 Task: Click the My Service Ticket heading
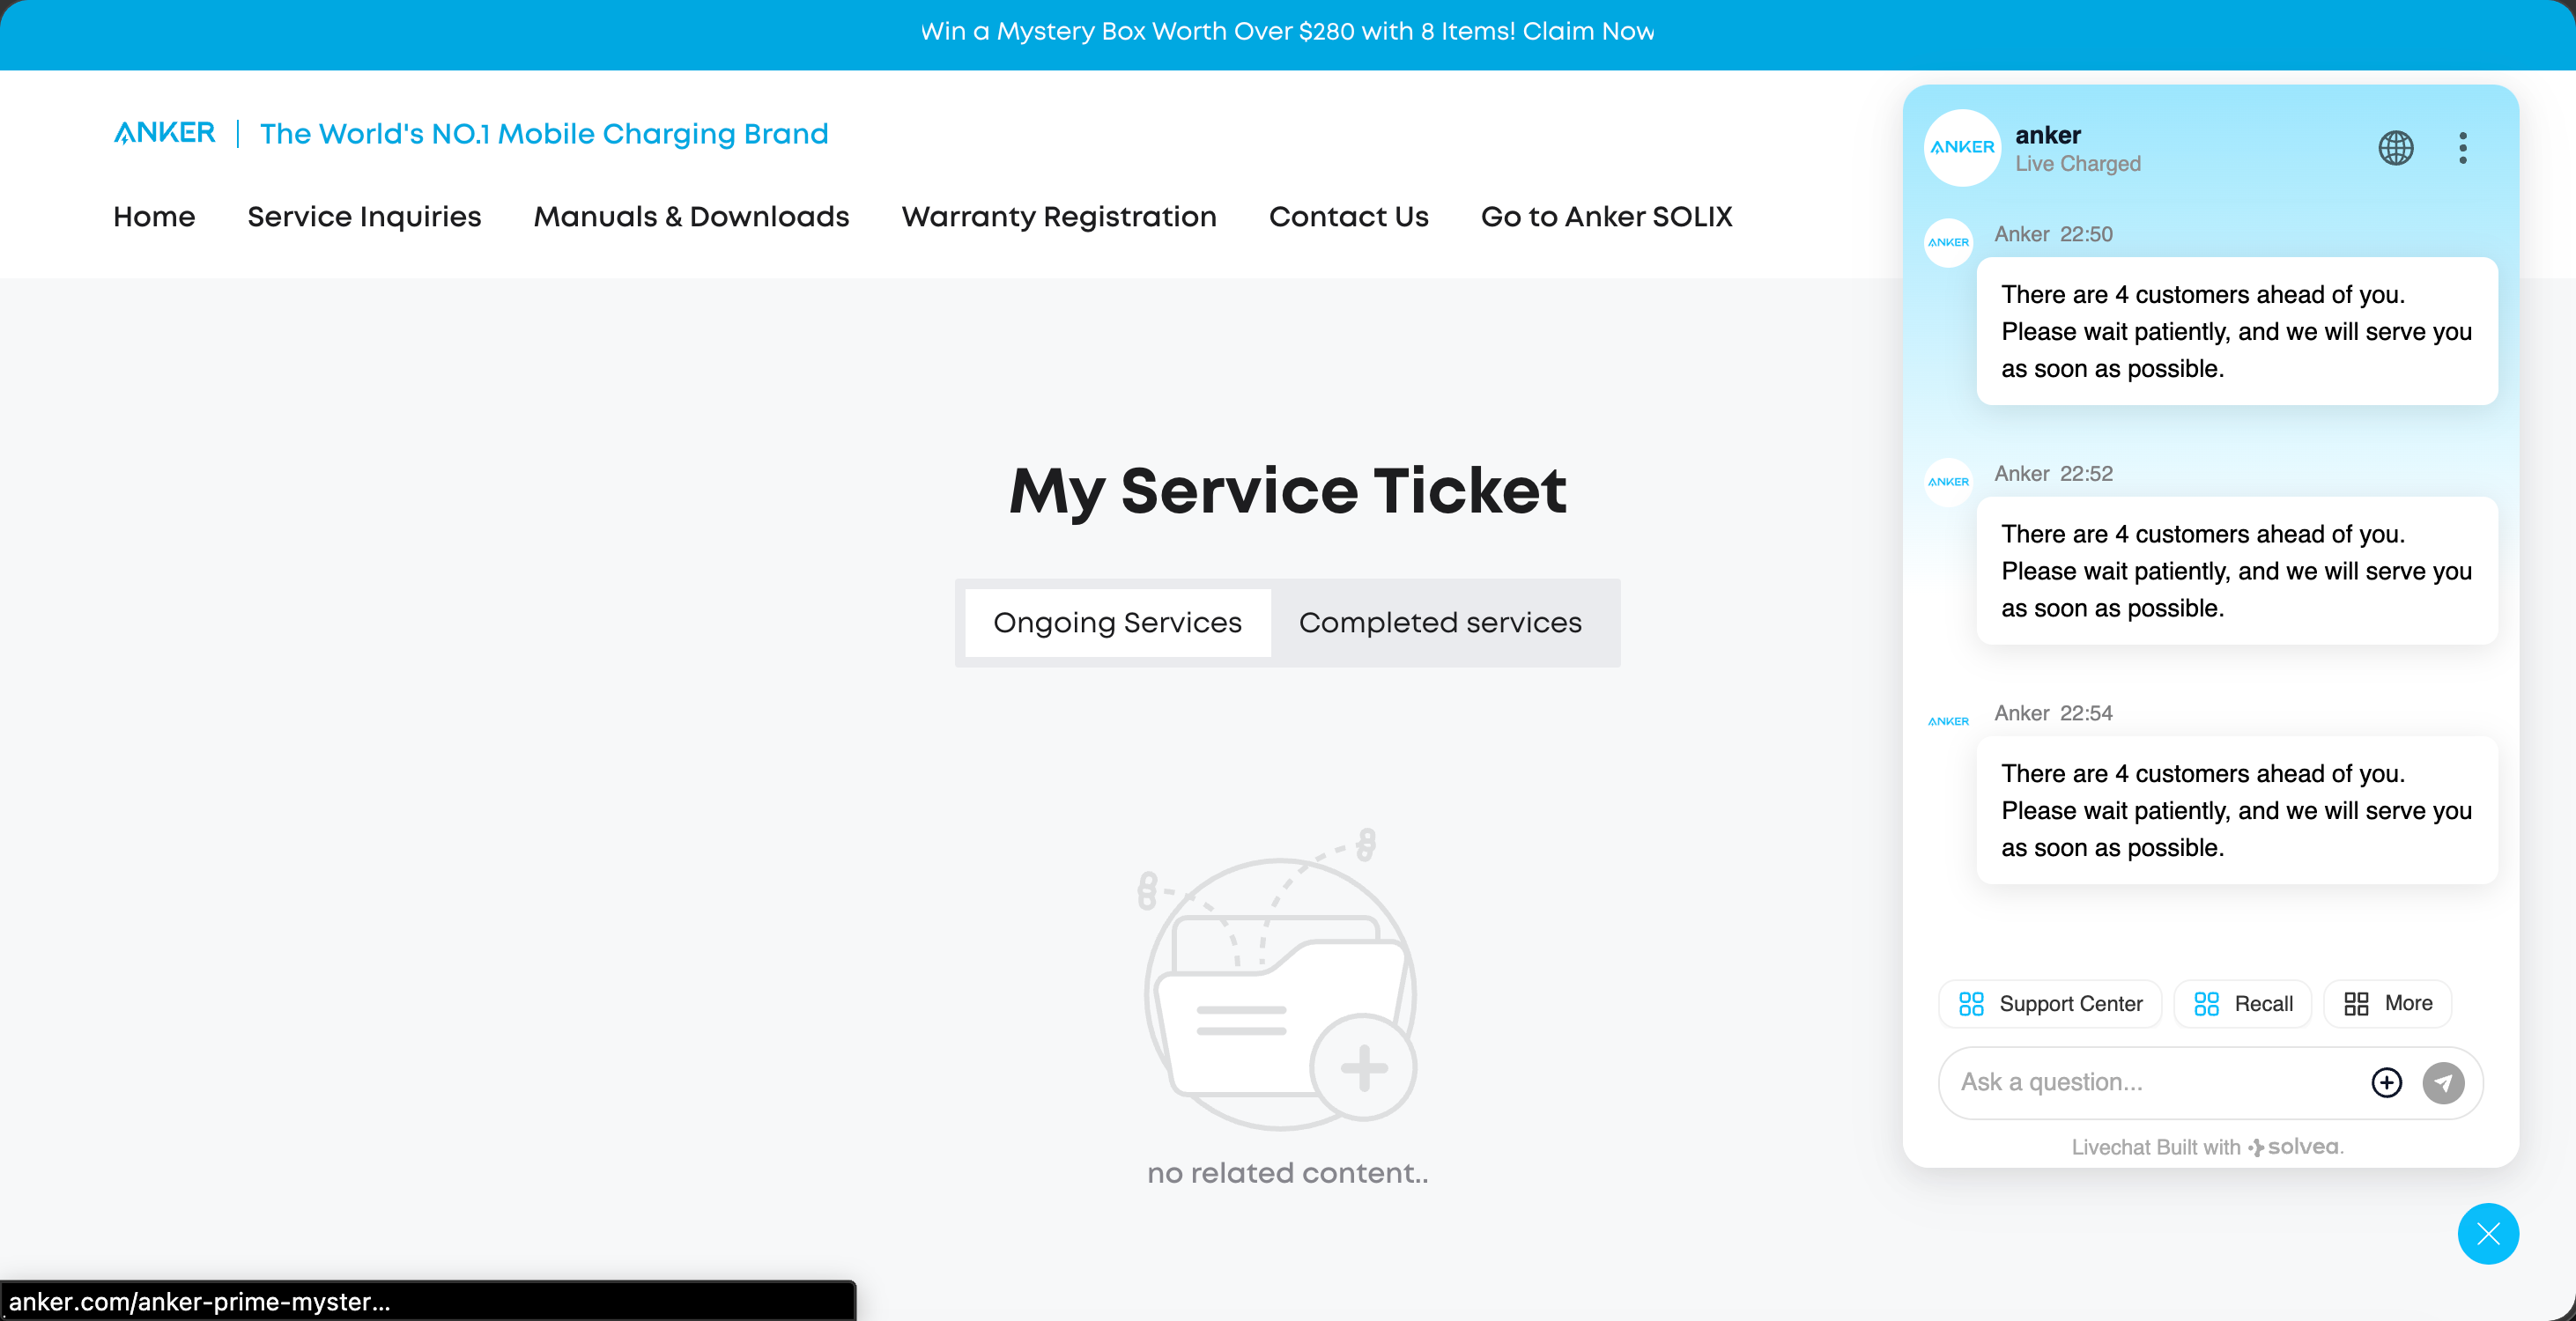pos(1288,491)
